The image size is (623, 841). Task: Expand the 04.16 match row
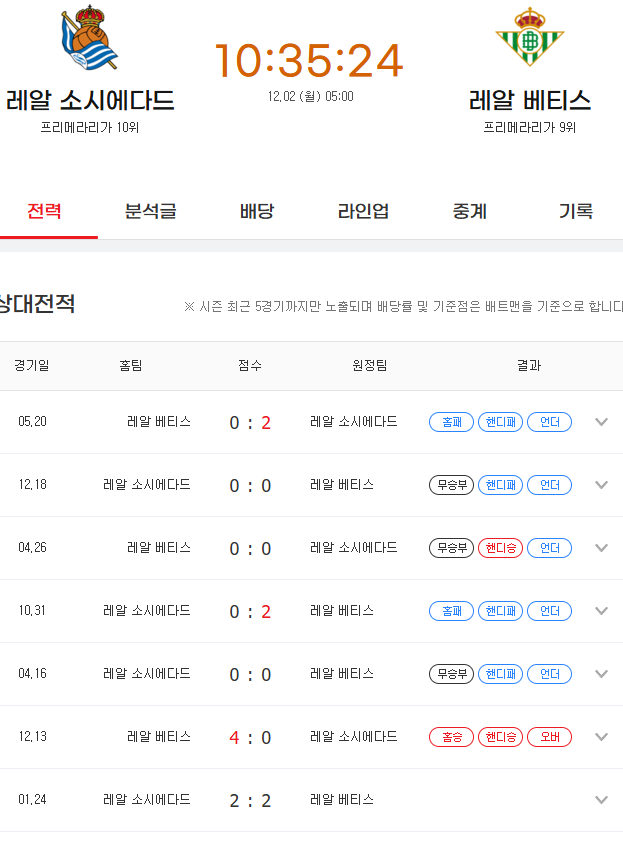pyautogui.click(x=602, y=674)
